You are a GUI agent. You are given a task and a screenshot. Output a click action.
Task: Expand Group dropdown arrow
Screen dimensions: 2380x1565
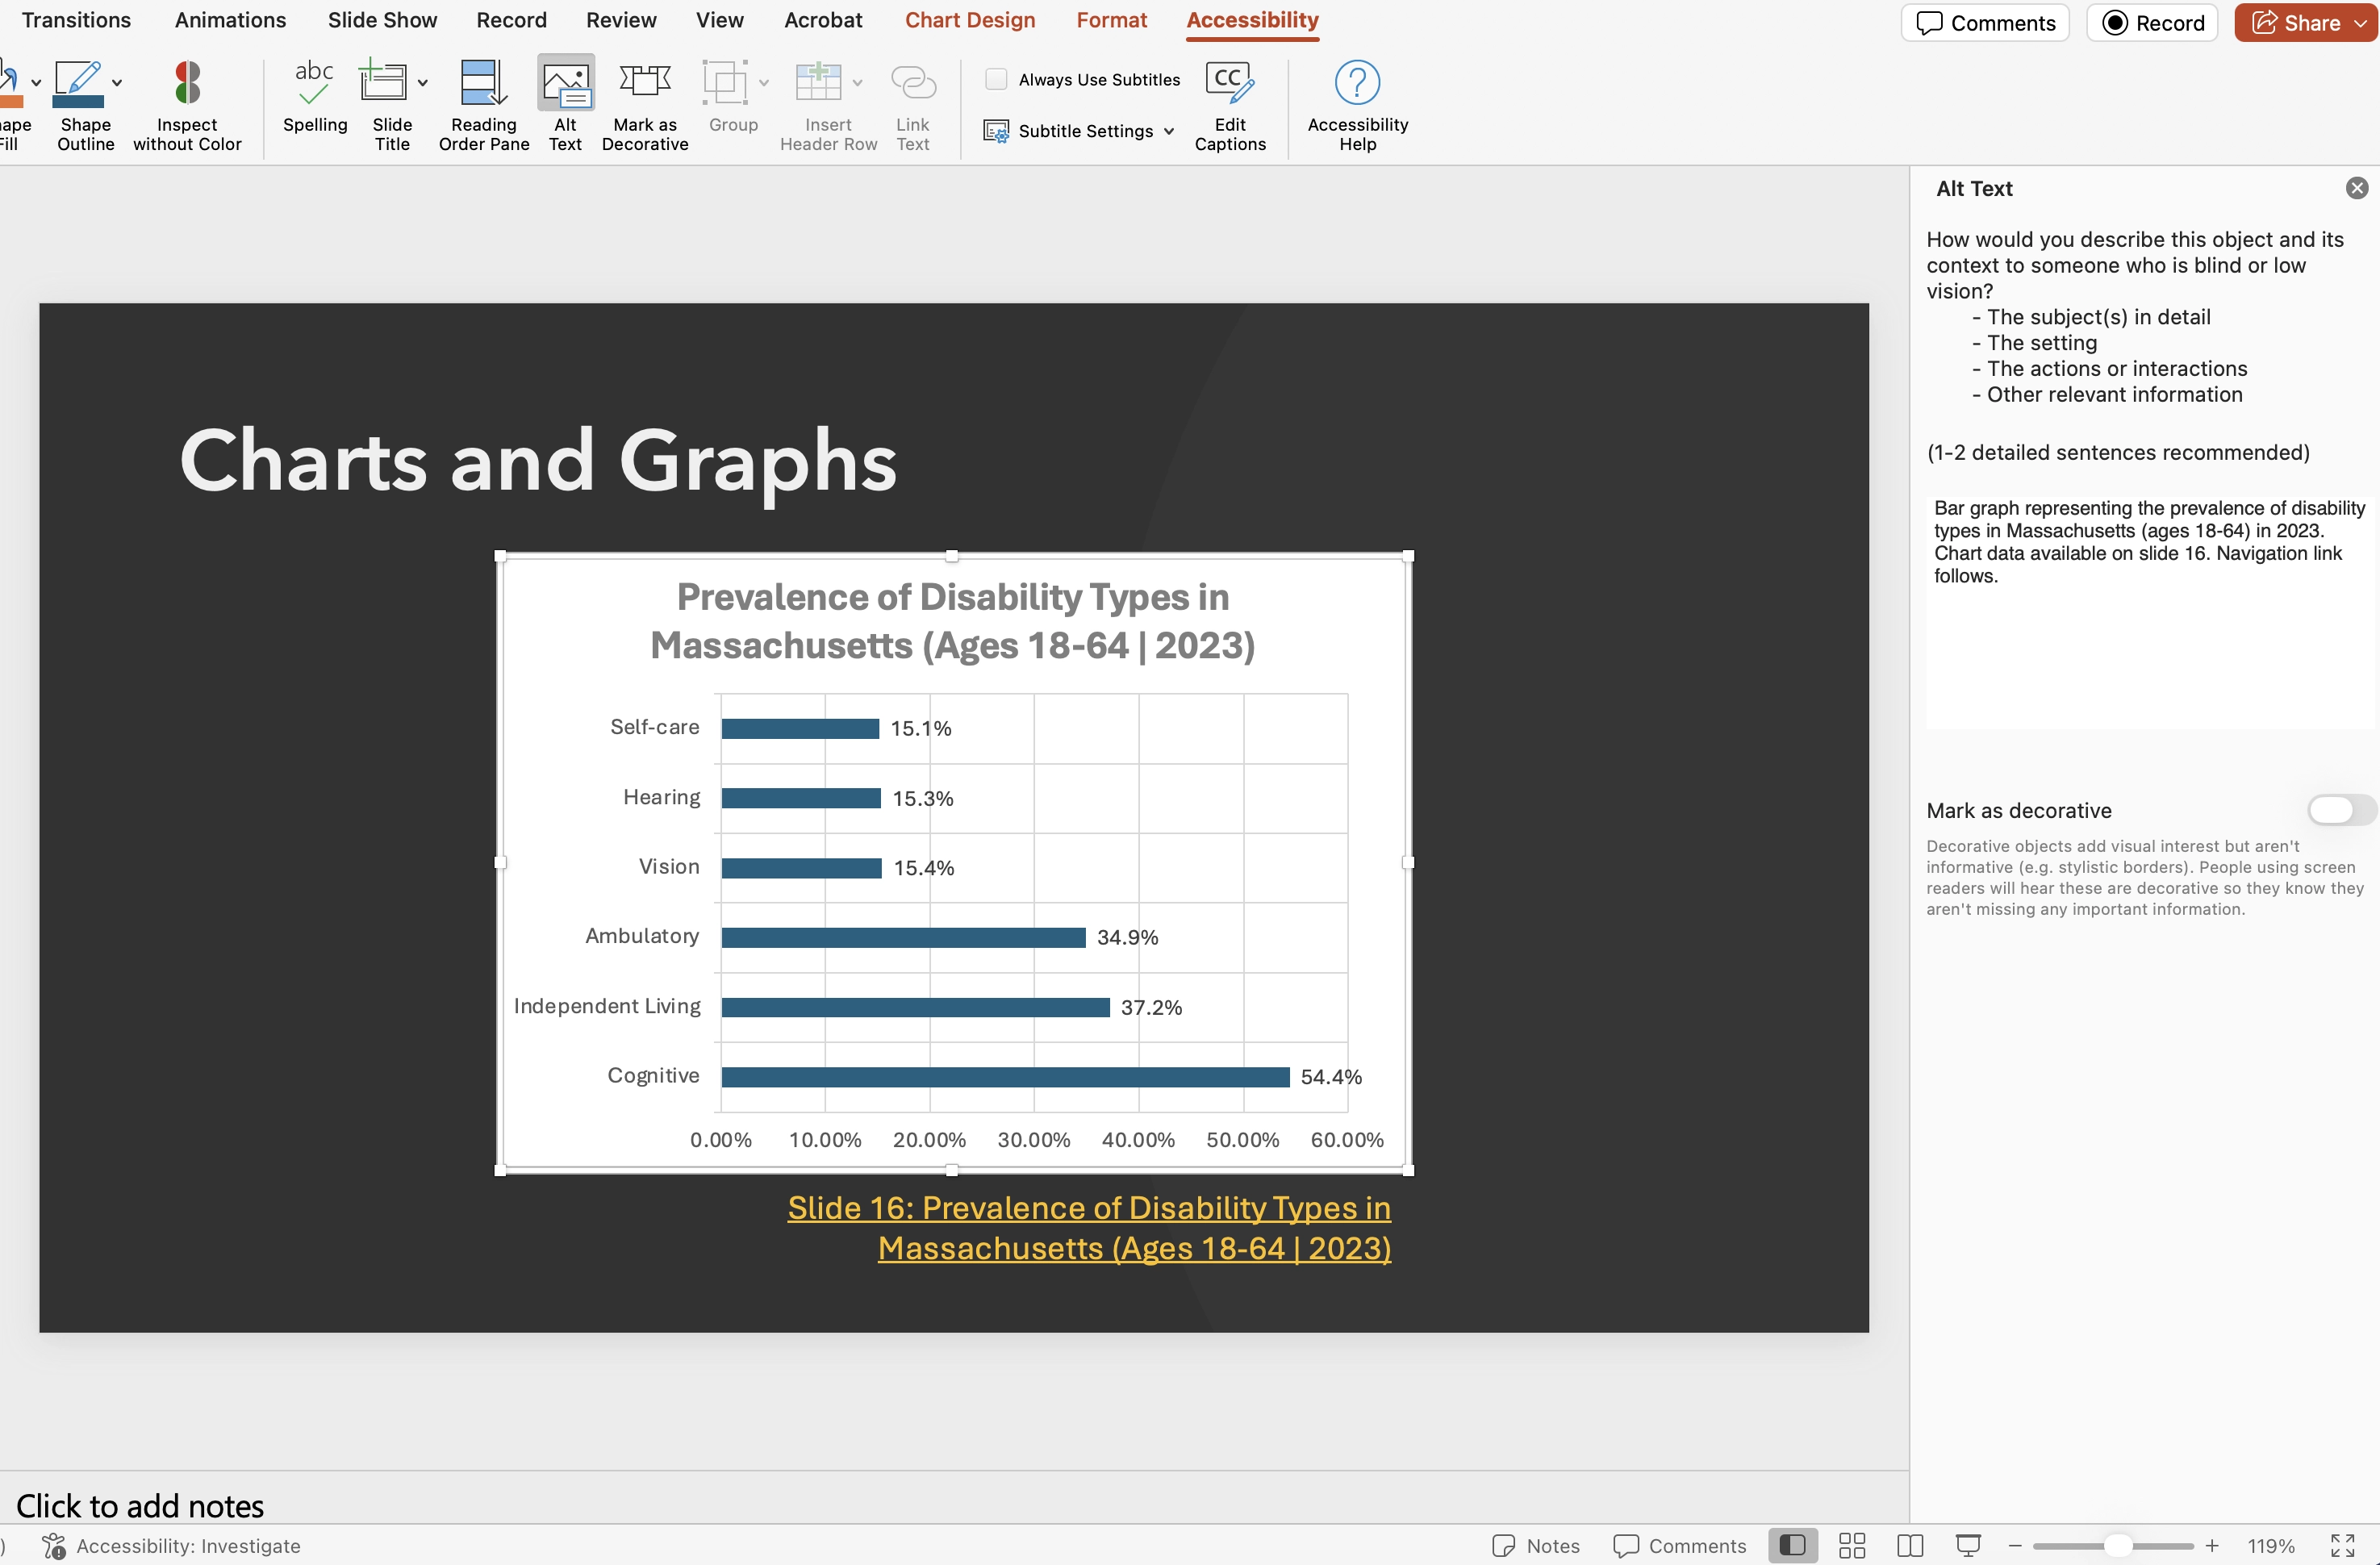[x=764, y=83]
